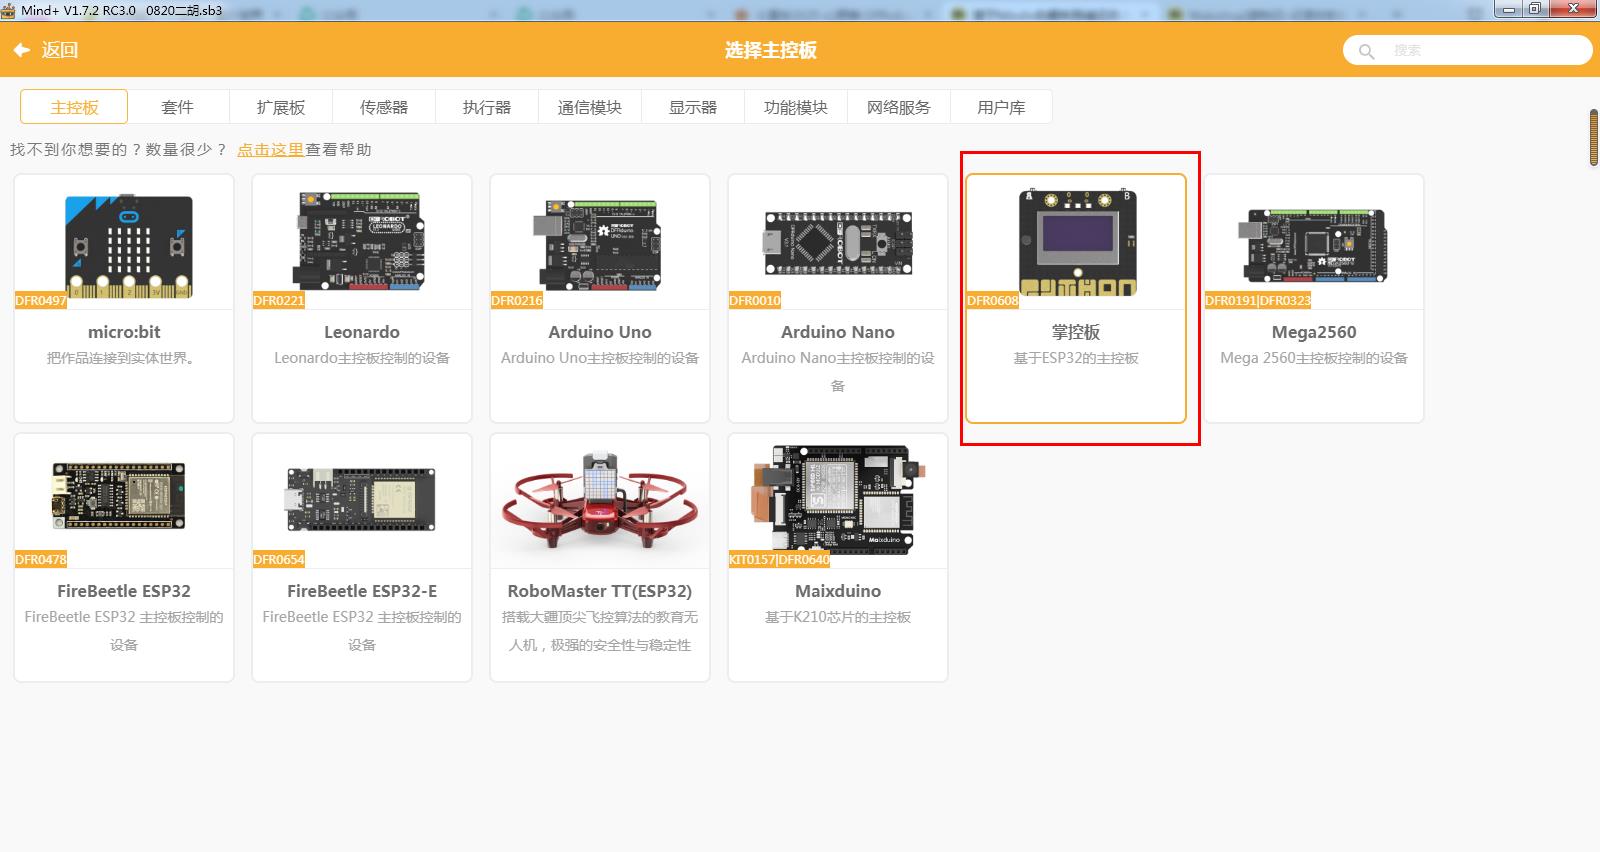Click the micro:bit title text
1600x852 pixels.
pos(124,332)
